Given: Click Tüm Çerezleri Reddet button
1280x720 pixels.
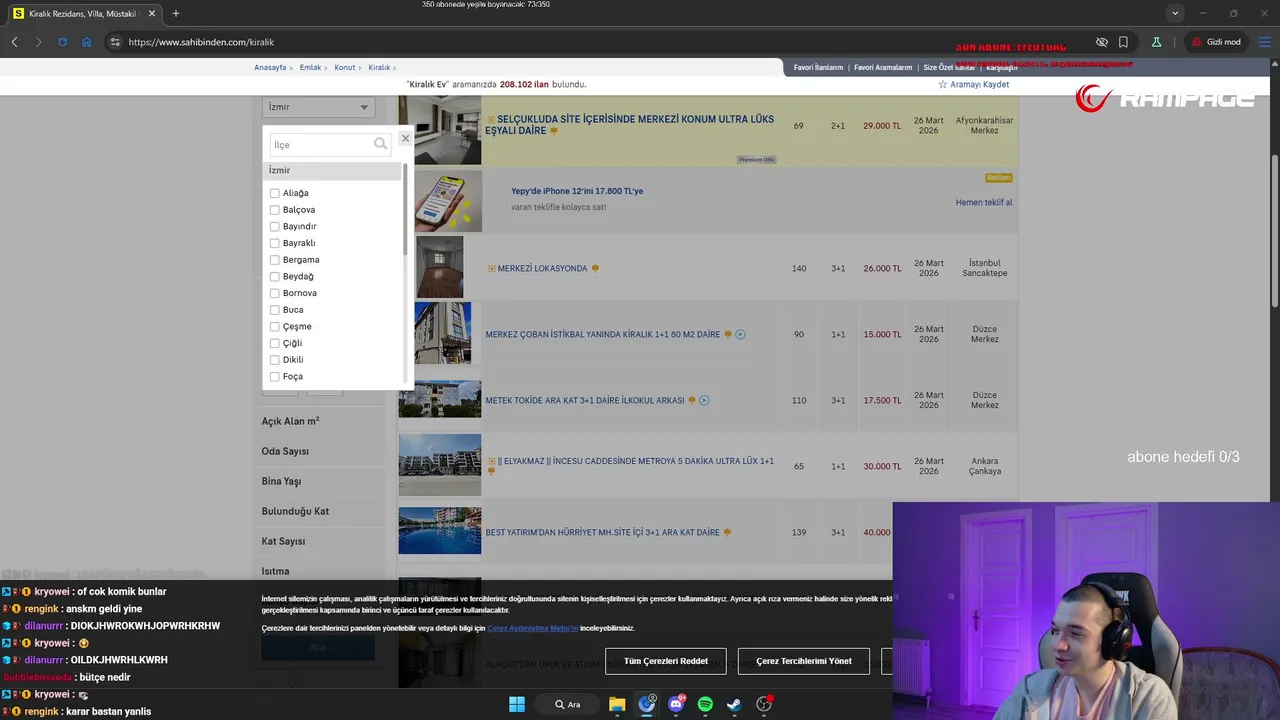Looking at the screenshot, I should pyautogui.click(x=666, y=661).
